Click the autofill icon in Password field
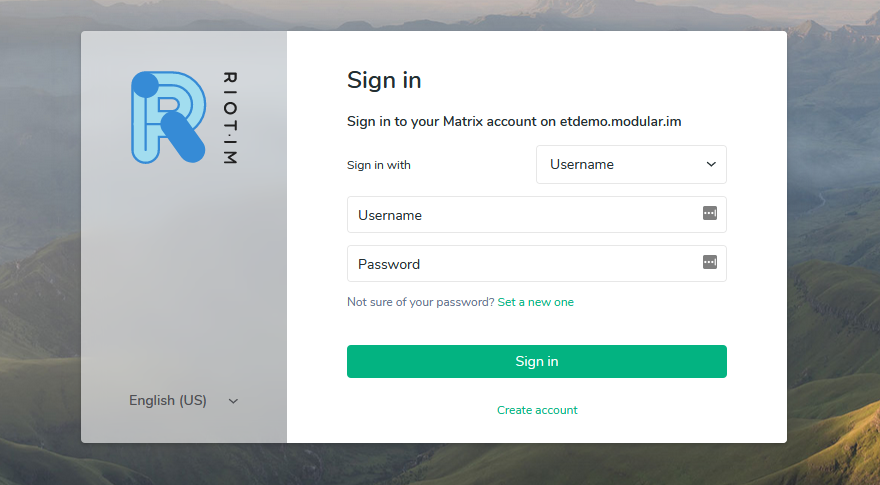Screen dimensions: 880x485 click(x=710, y=262)
